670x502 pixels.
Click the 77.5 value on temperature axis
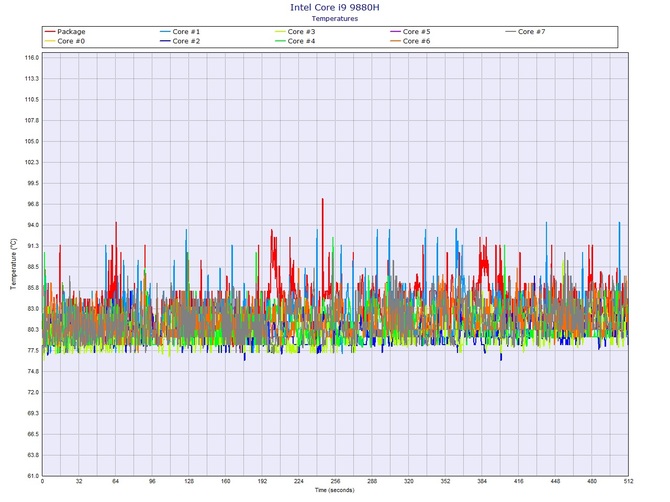(32, 351)
